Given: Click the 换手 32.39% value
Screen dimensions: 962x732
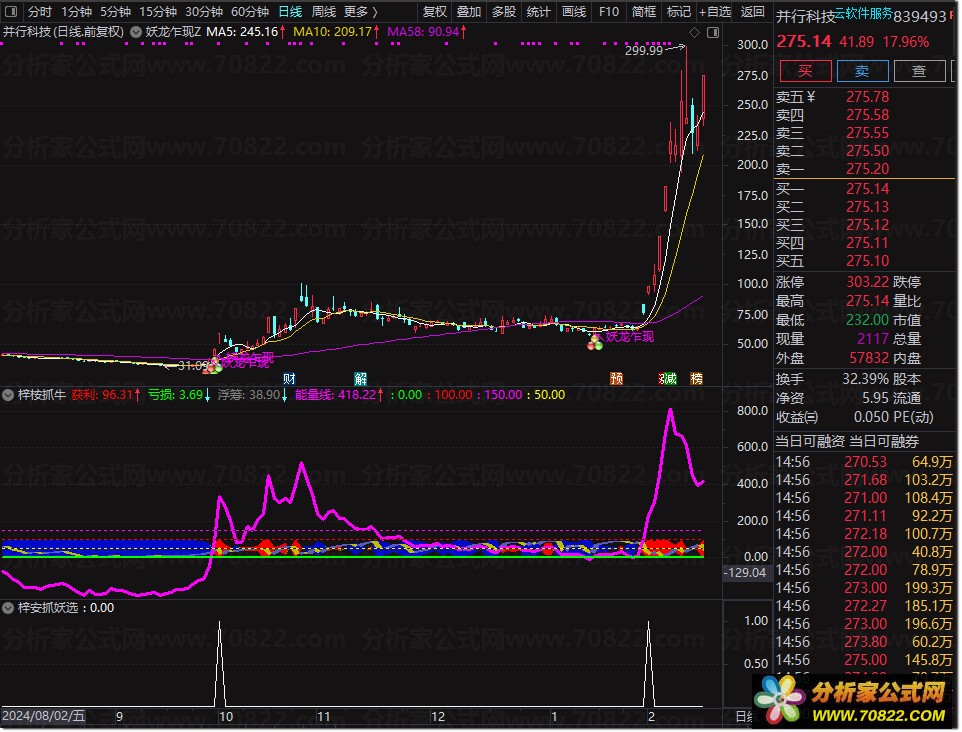Looking at the screenshot, I should (866, 379).
